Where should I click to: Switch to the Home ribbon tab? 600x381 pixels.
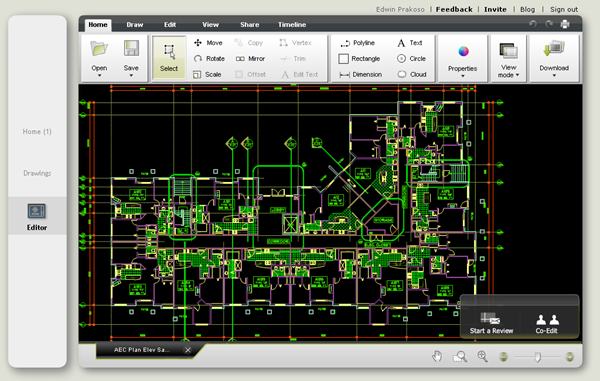[x=98, y=24]
